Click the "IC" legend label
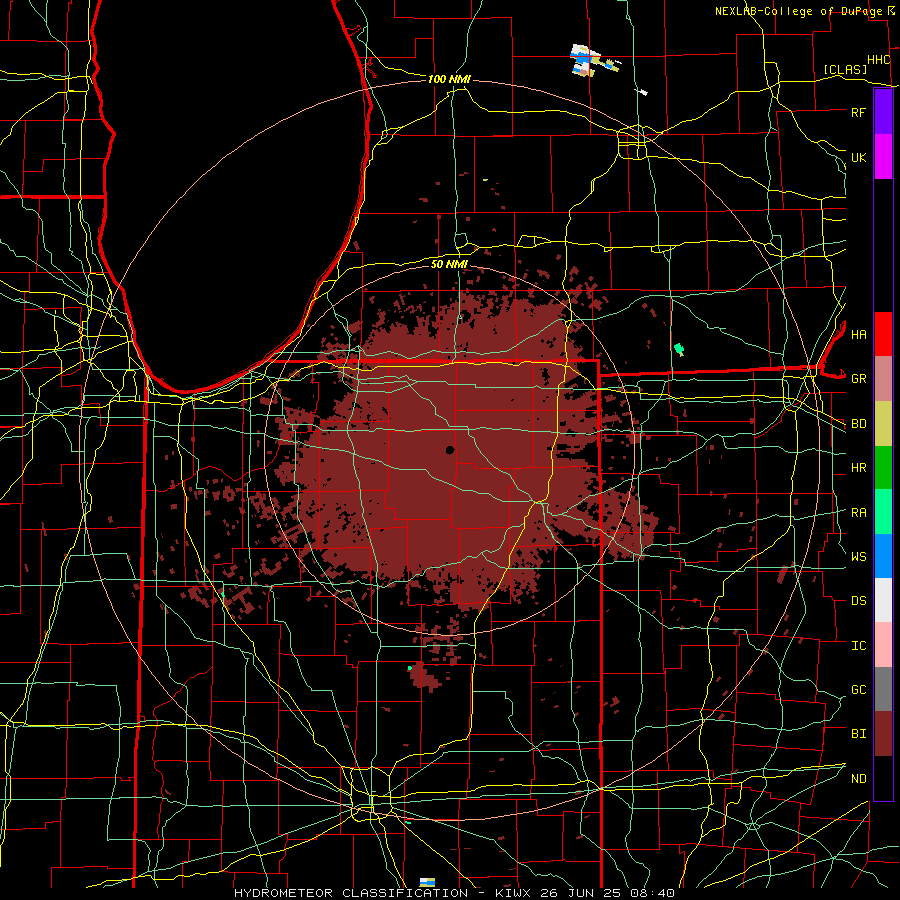This screenshot has height=900, width=900. (858, 646)
